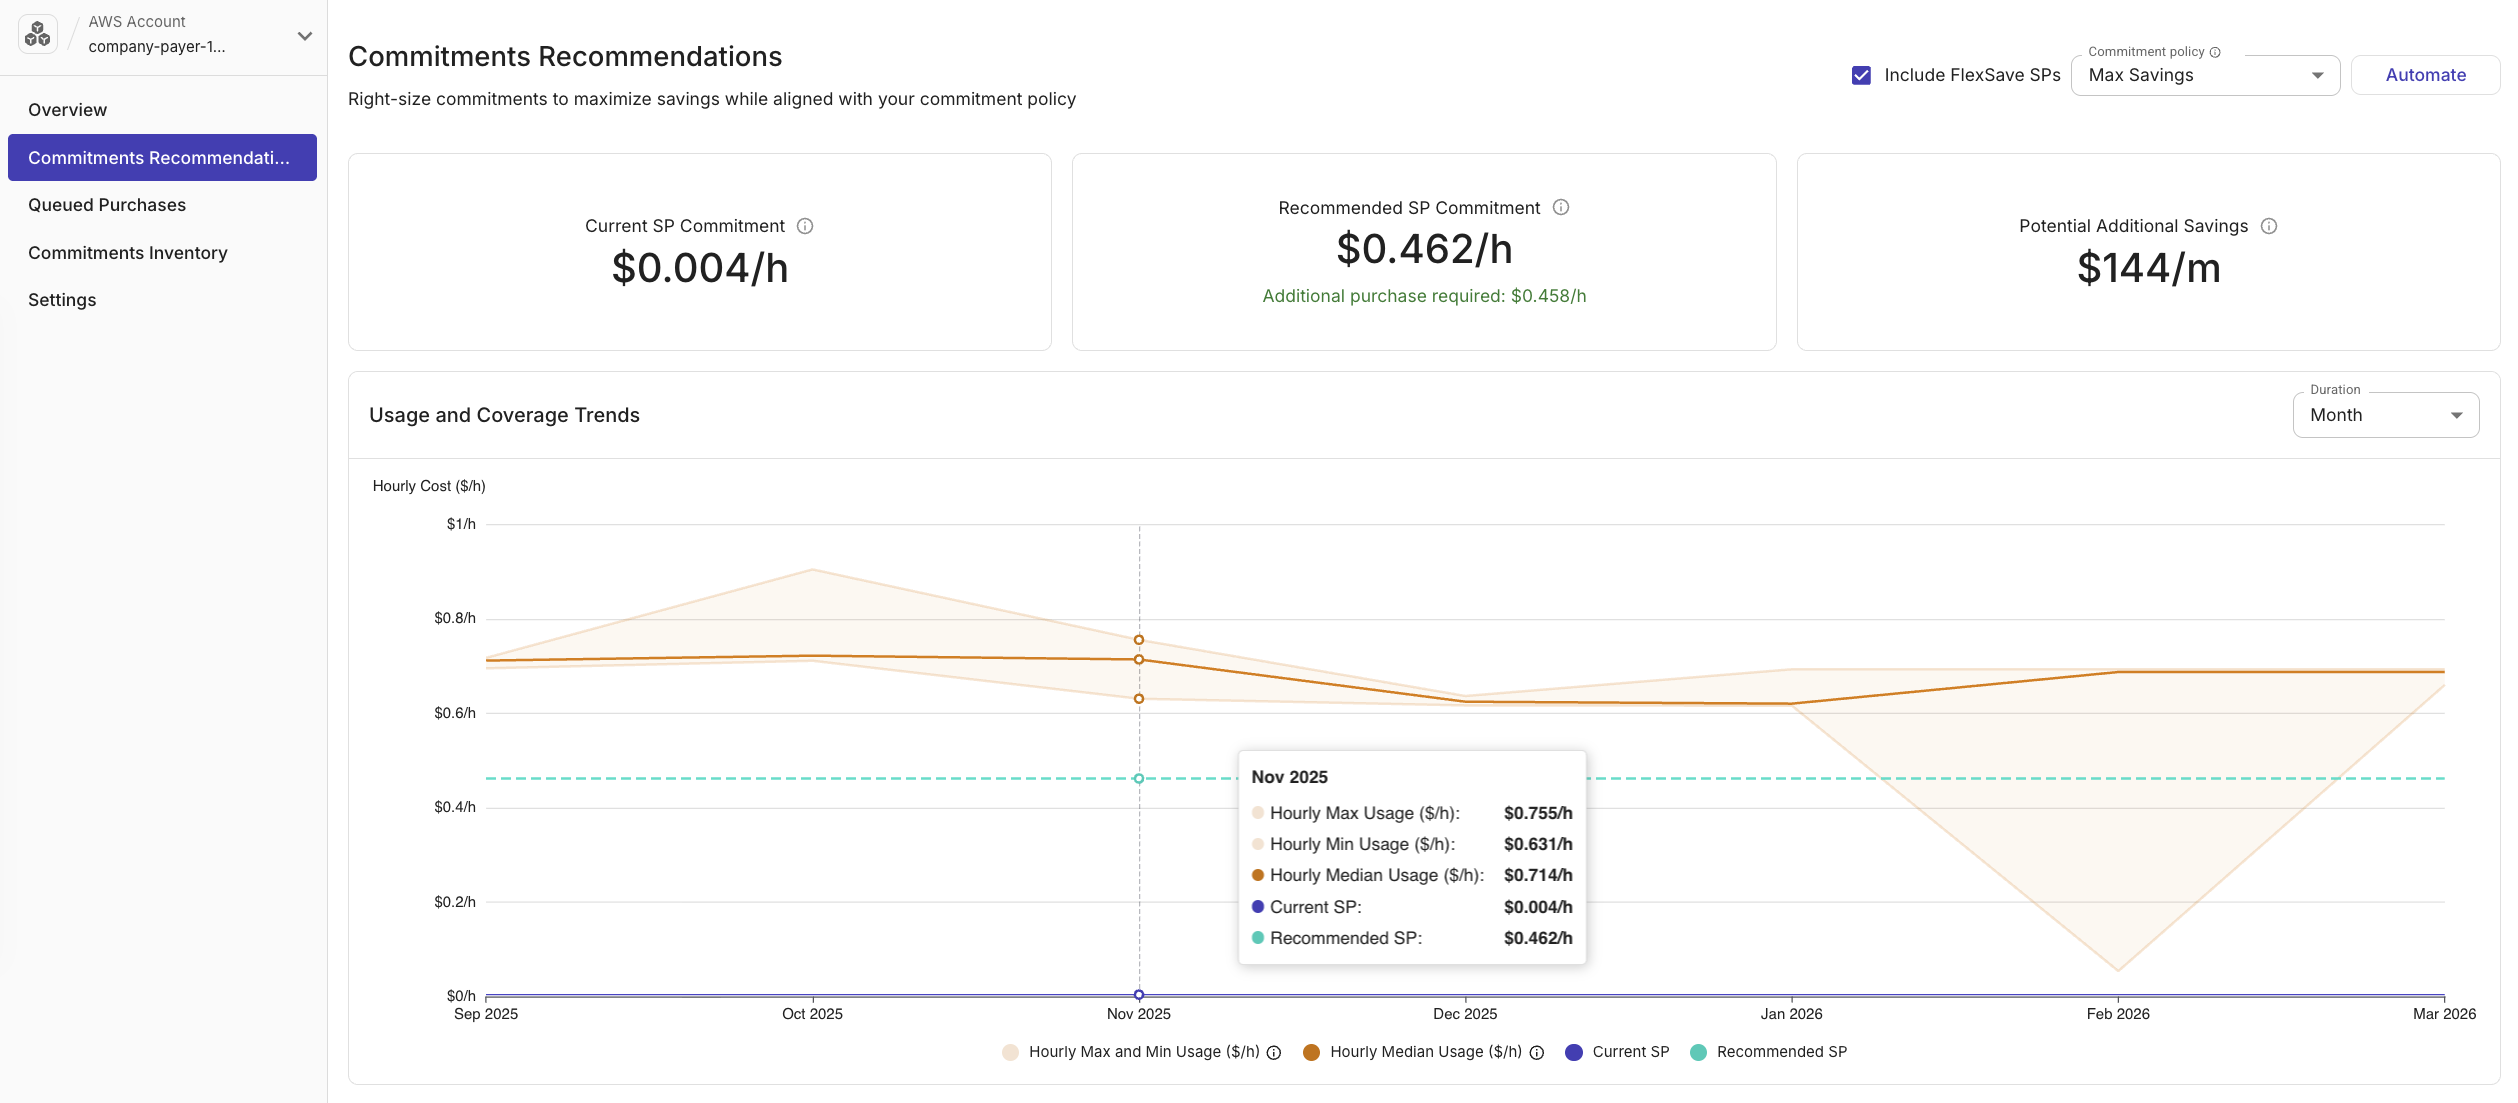Uncheck the Include FlexSave SPs checkbox
The height and width of the screenshot is (1103, 2518).
coord(1862,74)
